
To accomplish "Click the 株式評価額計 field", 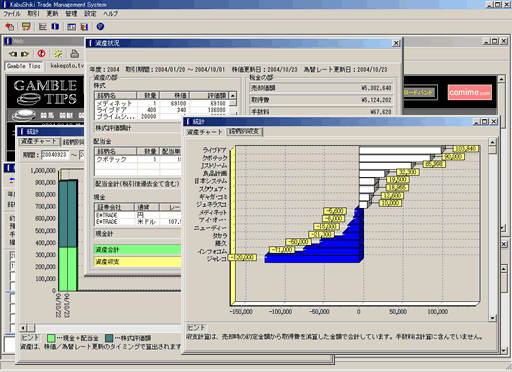I will (x=137, y=128).
